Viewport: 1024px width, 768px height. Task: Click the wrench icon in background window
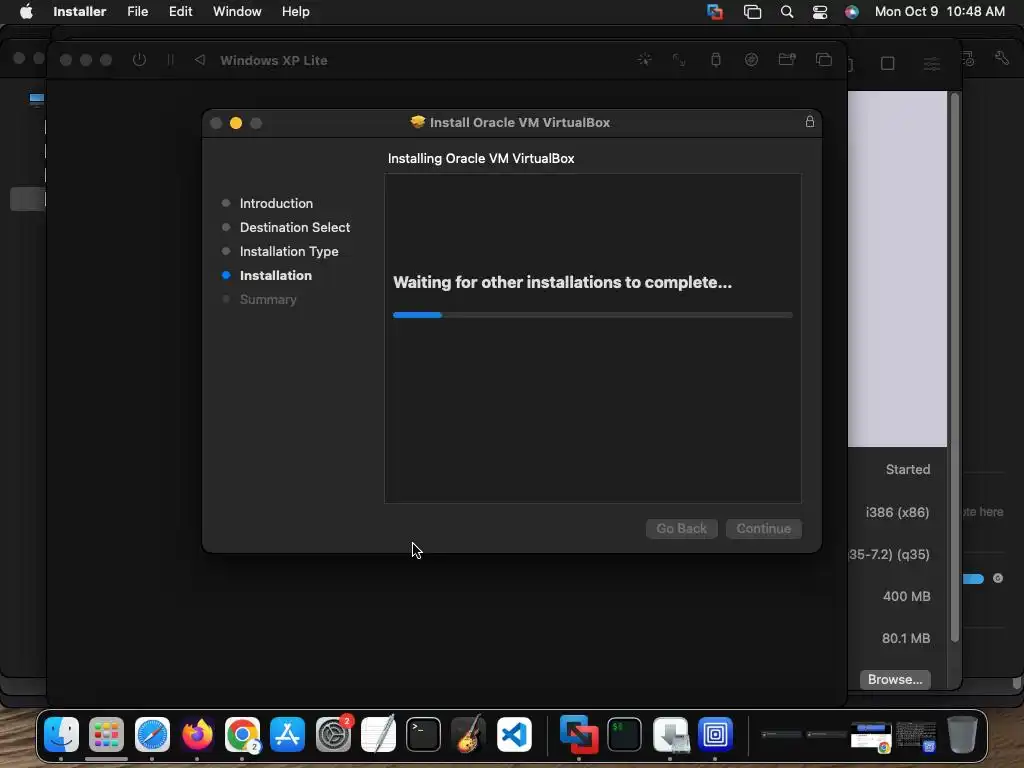tap(1002, 59)
